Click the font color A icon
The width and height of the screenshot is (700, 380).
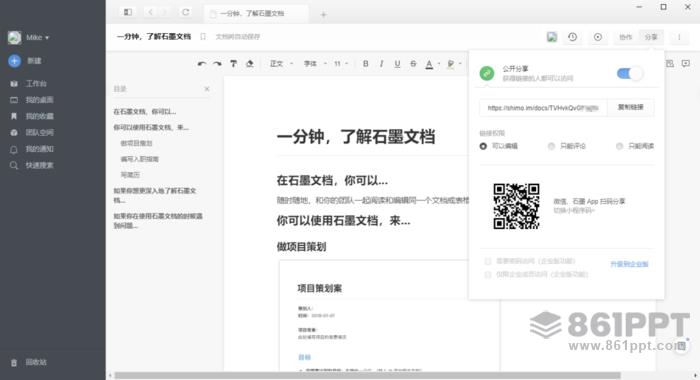tap(429, 64)
